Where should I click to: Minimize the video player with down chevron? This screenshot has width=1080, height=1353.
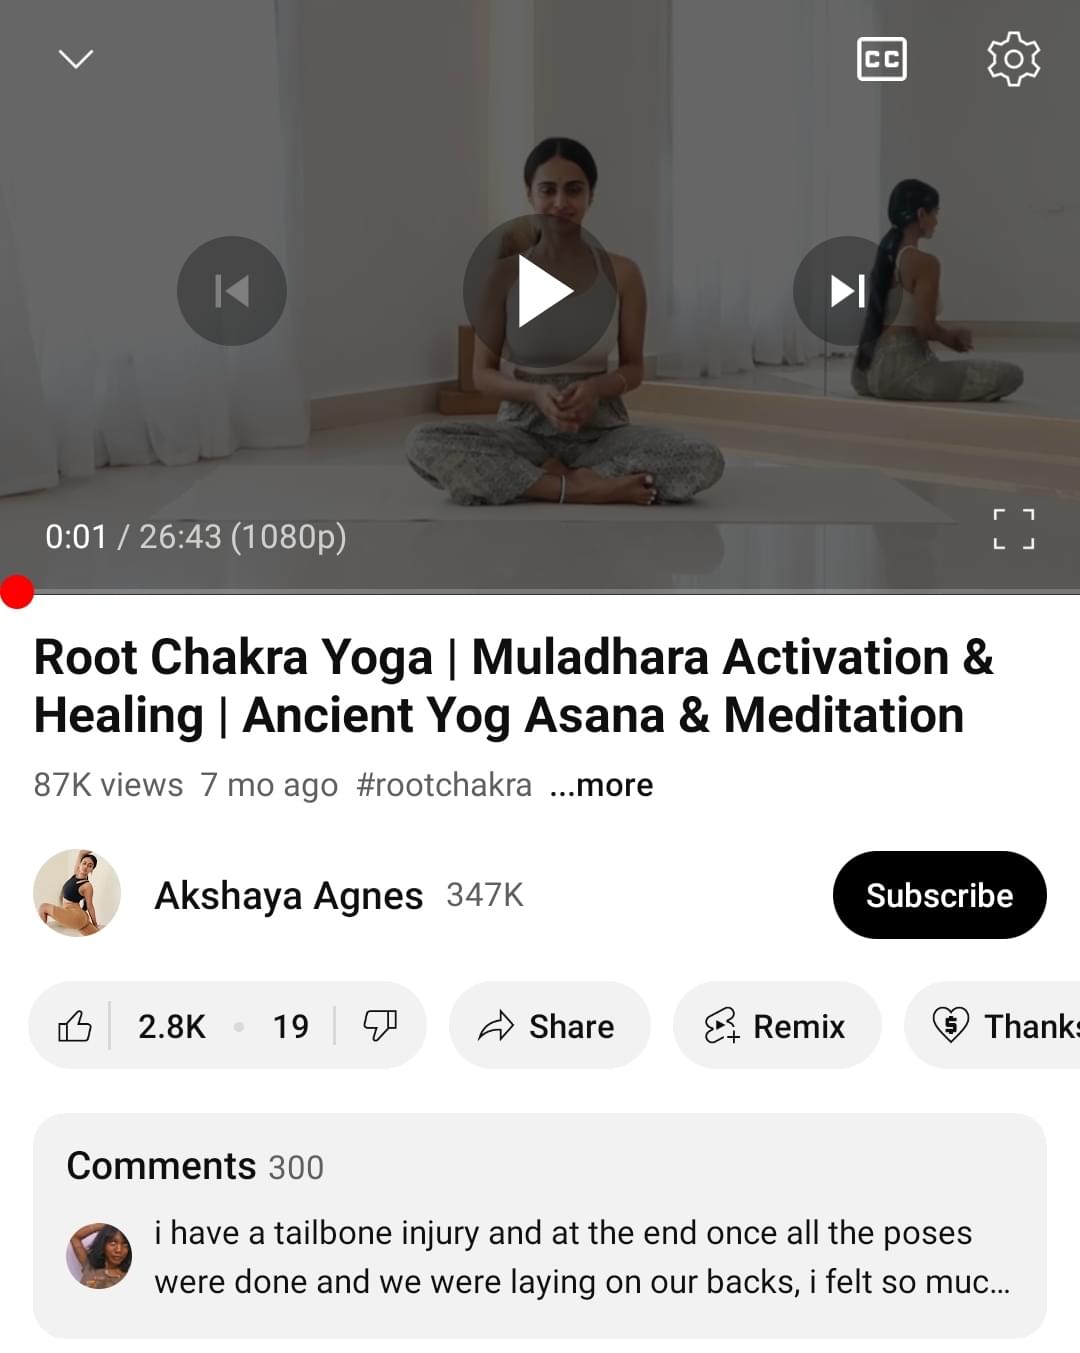coord(76,59)
